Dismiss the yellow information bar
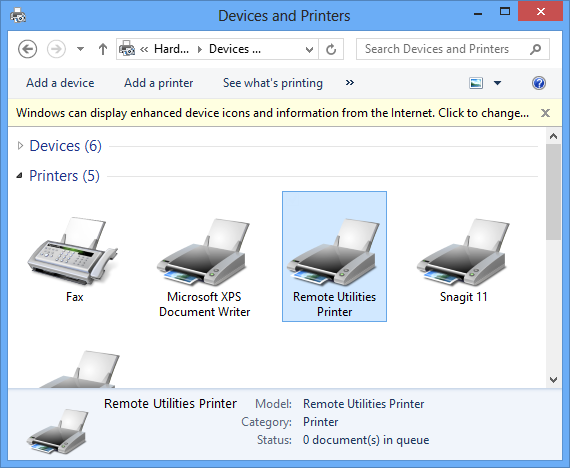 click(x=545, y=113)
